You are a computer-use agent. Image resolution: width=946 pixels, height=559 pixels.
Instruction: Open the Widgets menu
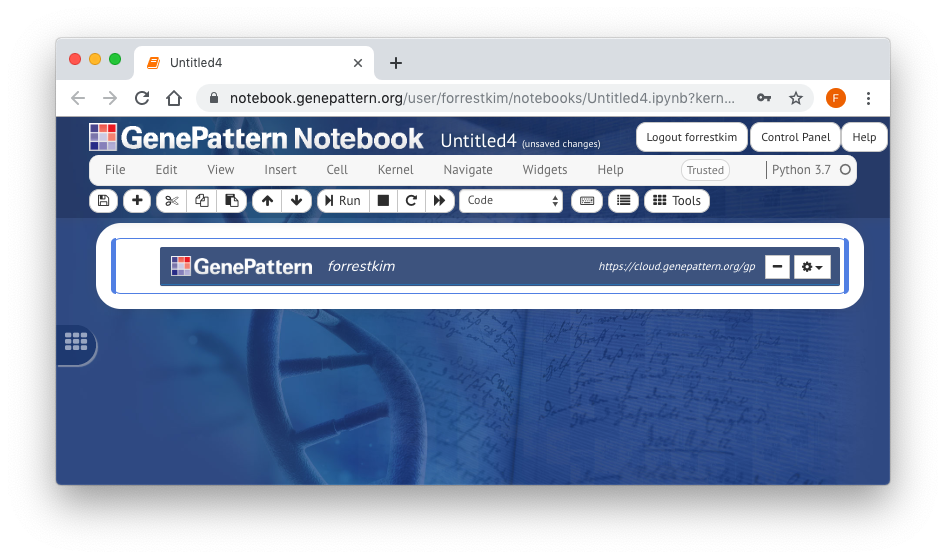545,170
